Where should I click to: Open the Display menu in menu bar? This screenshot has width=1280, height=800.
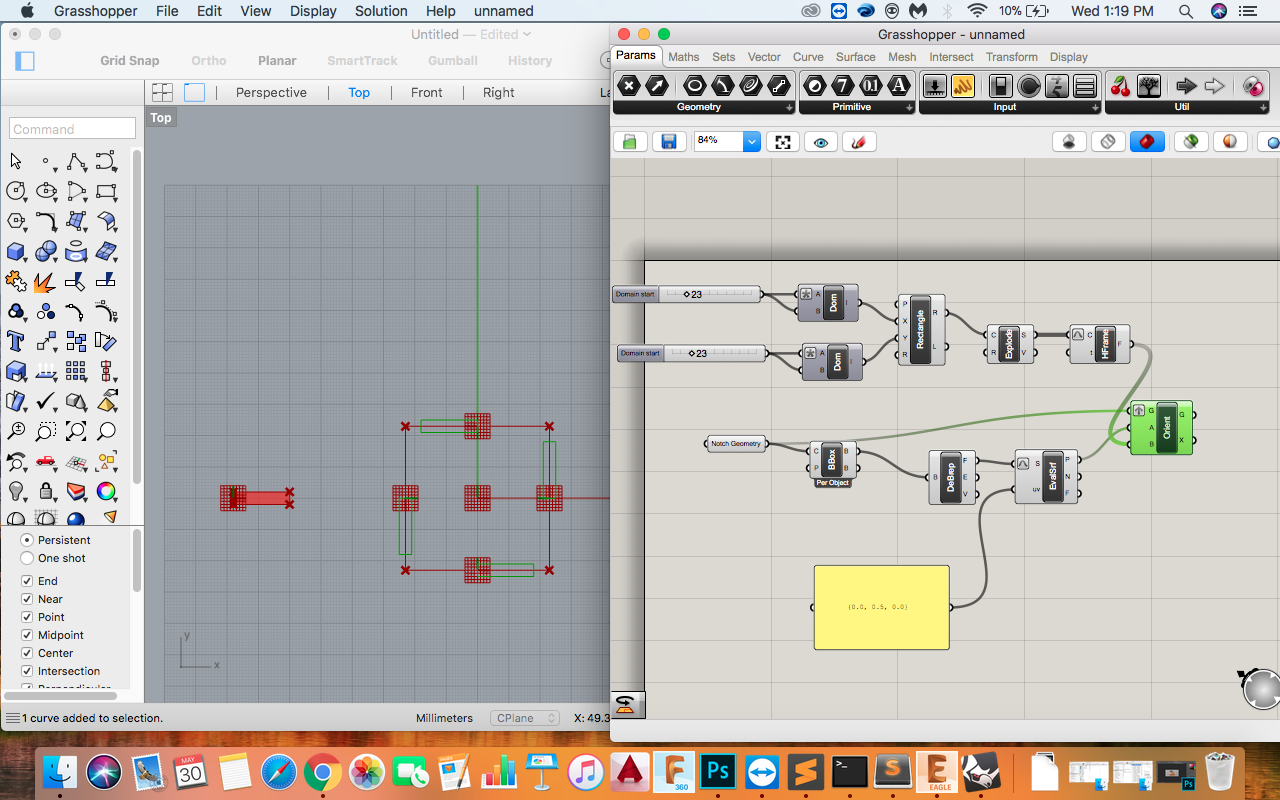[x=313, y=11]
